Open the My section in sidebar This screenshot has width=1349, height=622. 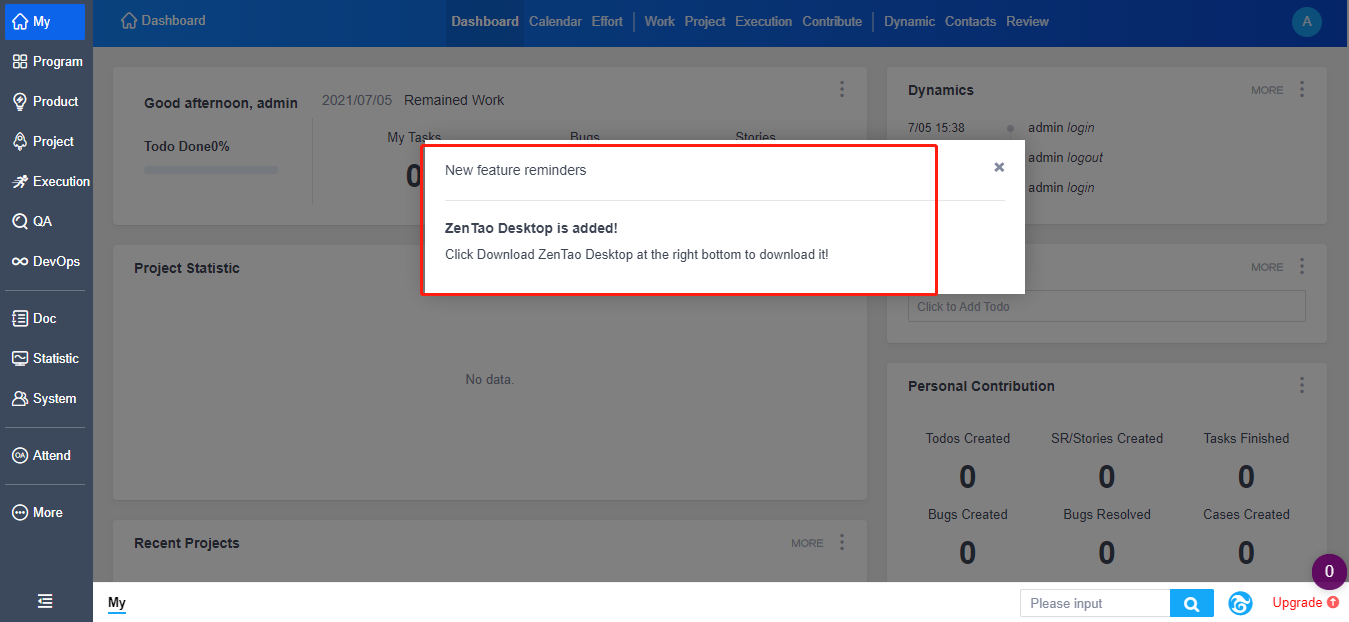tap(46, 21)
